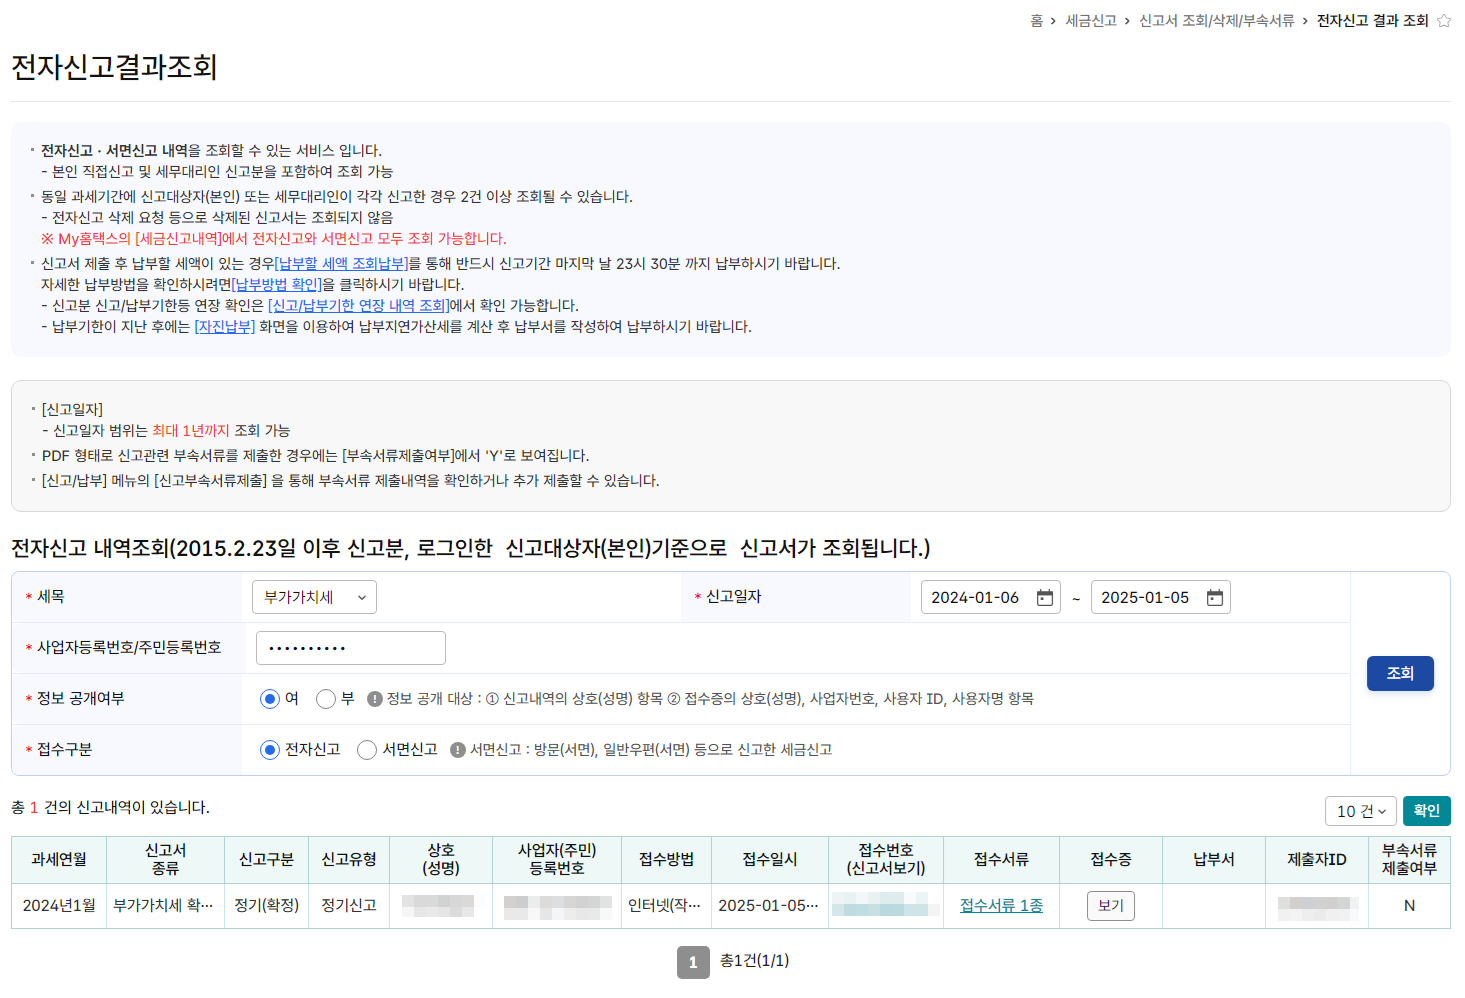Open the 접수서류 1종 link

click(x=1001, y=906)
